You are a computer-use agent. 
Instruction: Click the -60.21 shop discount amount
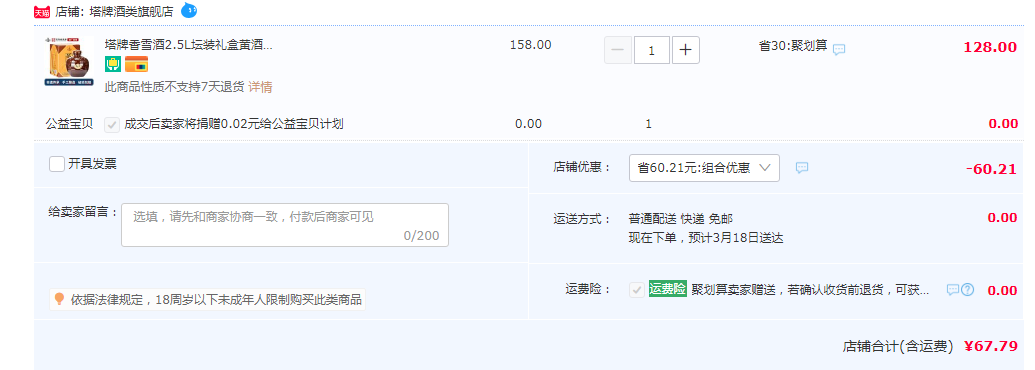tap(991, 169)
